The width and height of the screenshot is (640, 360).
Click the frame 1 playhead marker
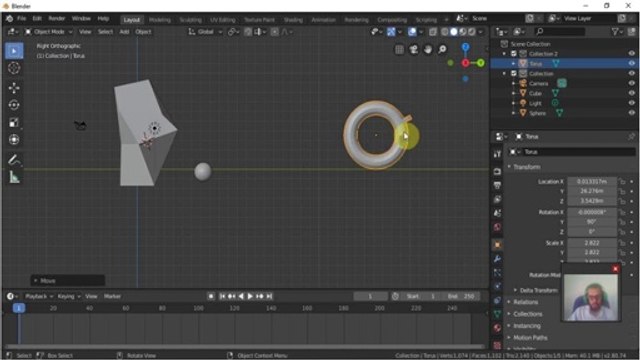click(18, 308)
